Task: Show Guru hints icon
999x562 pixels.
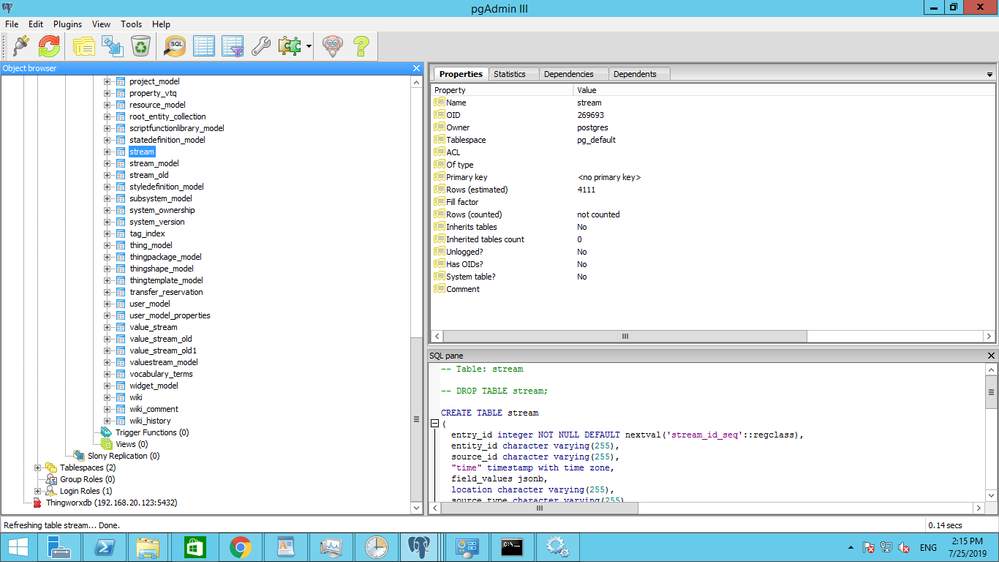Action: [333, 46]
